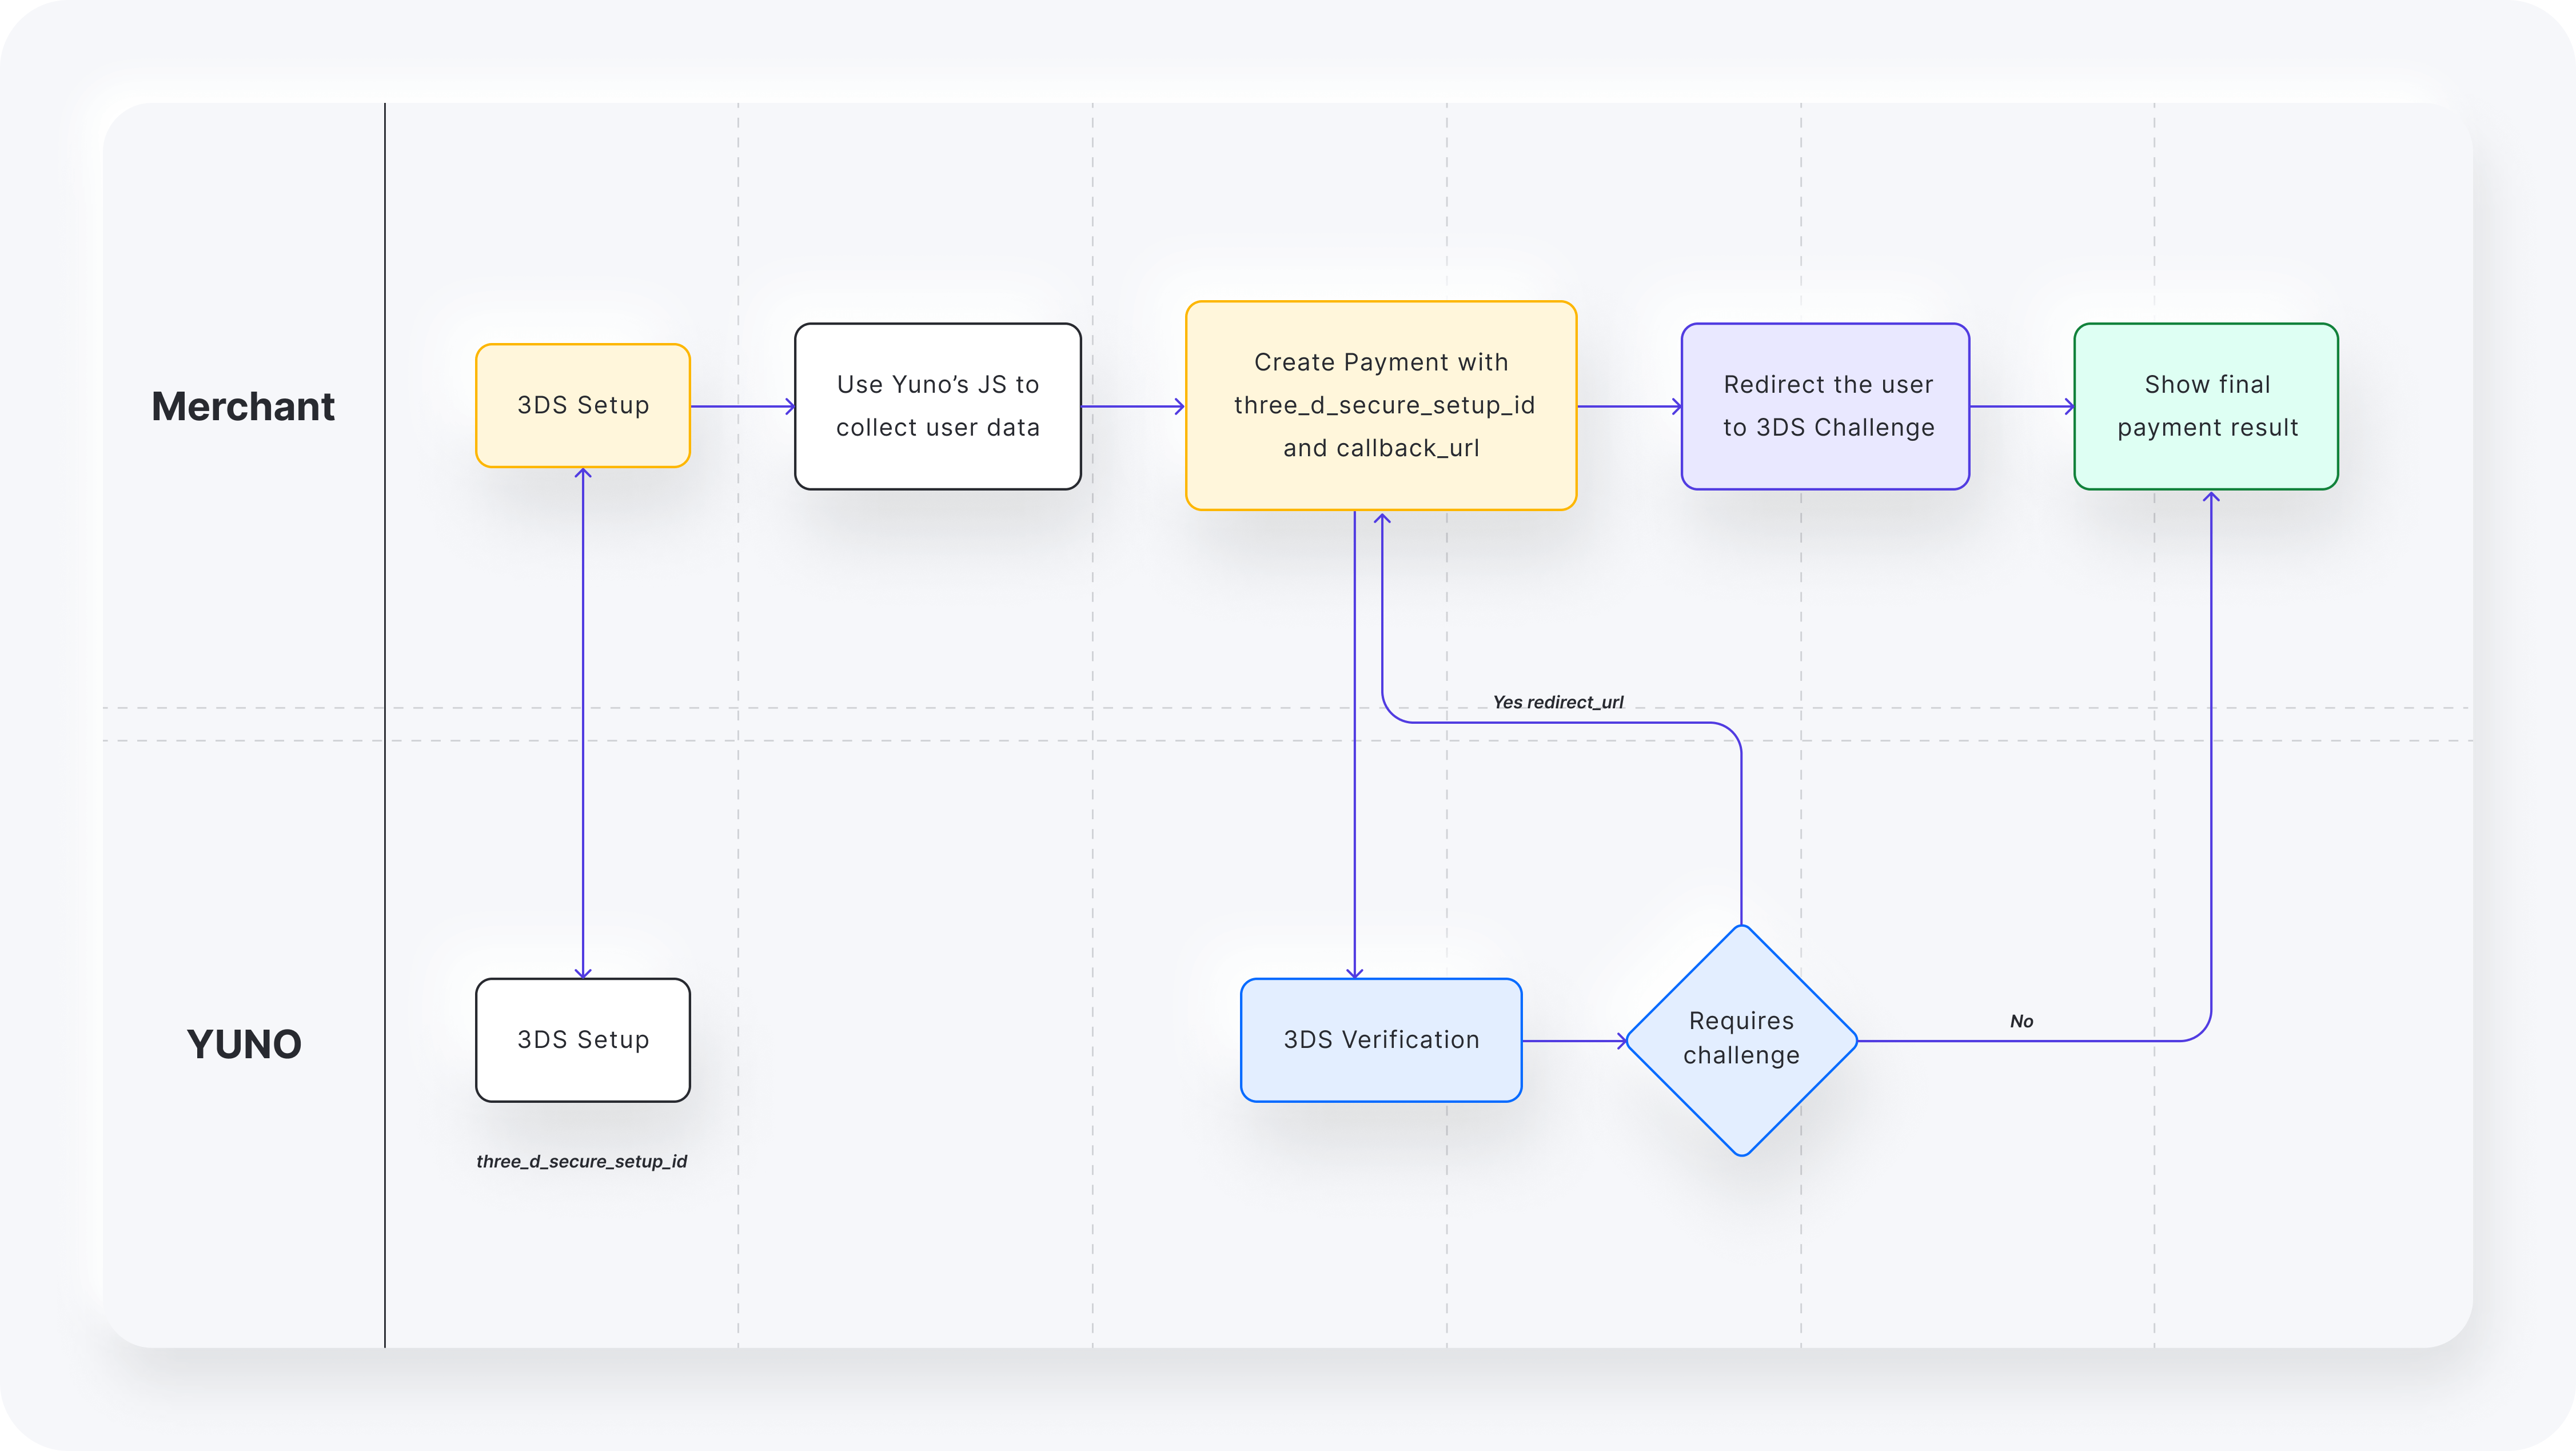Select the 'Redirect the user to 3DS Challenge' box
Viewport: 2576px width, 1451px height.
1825,406
